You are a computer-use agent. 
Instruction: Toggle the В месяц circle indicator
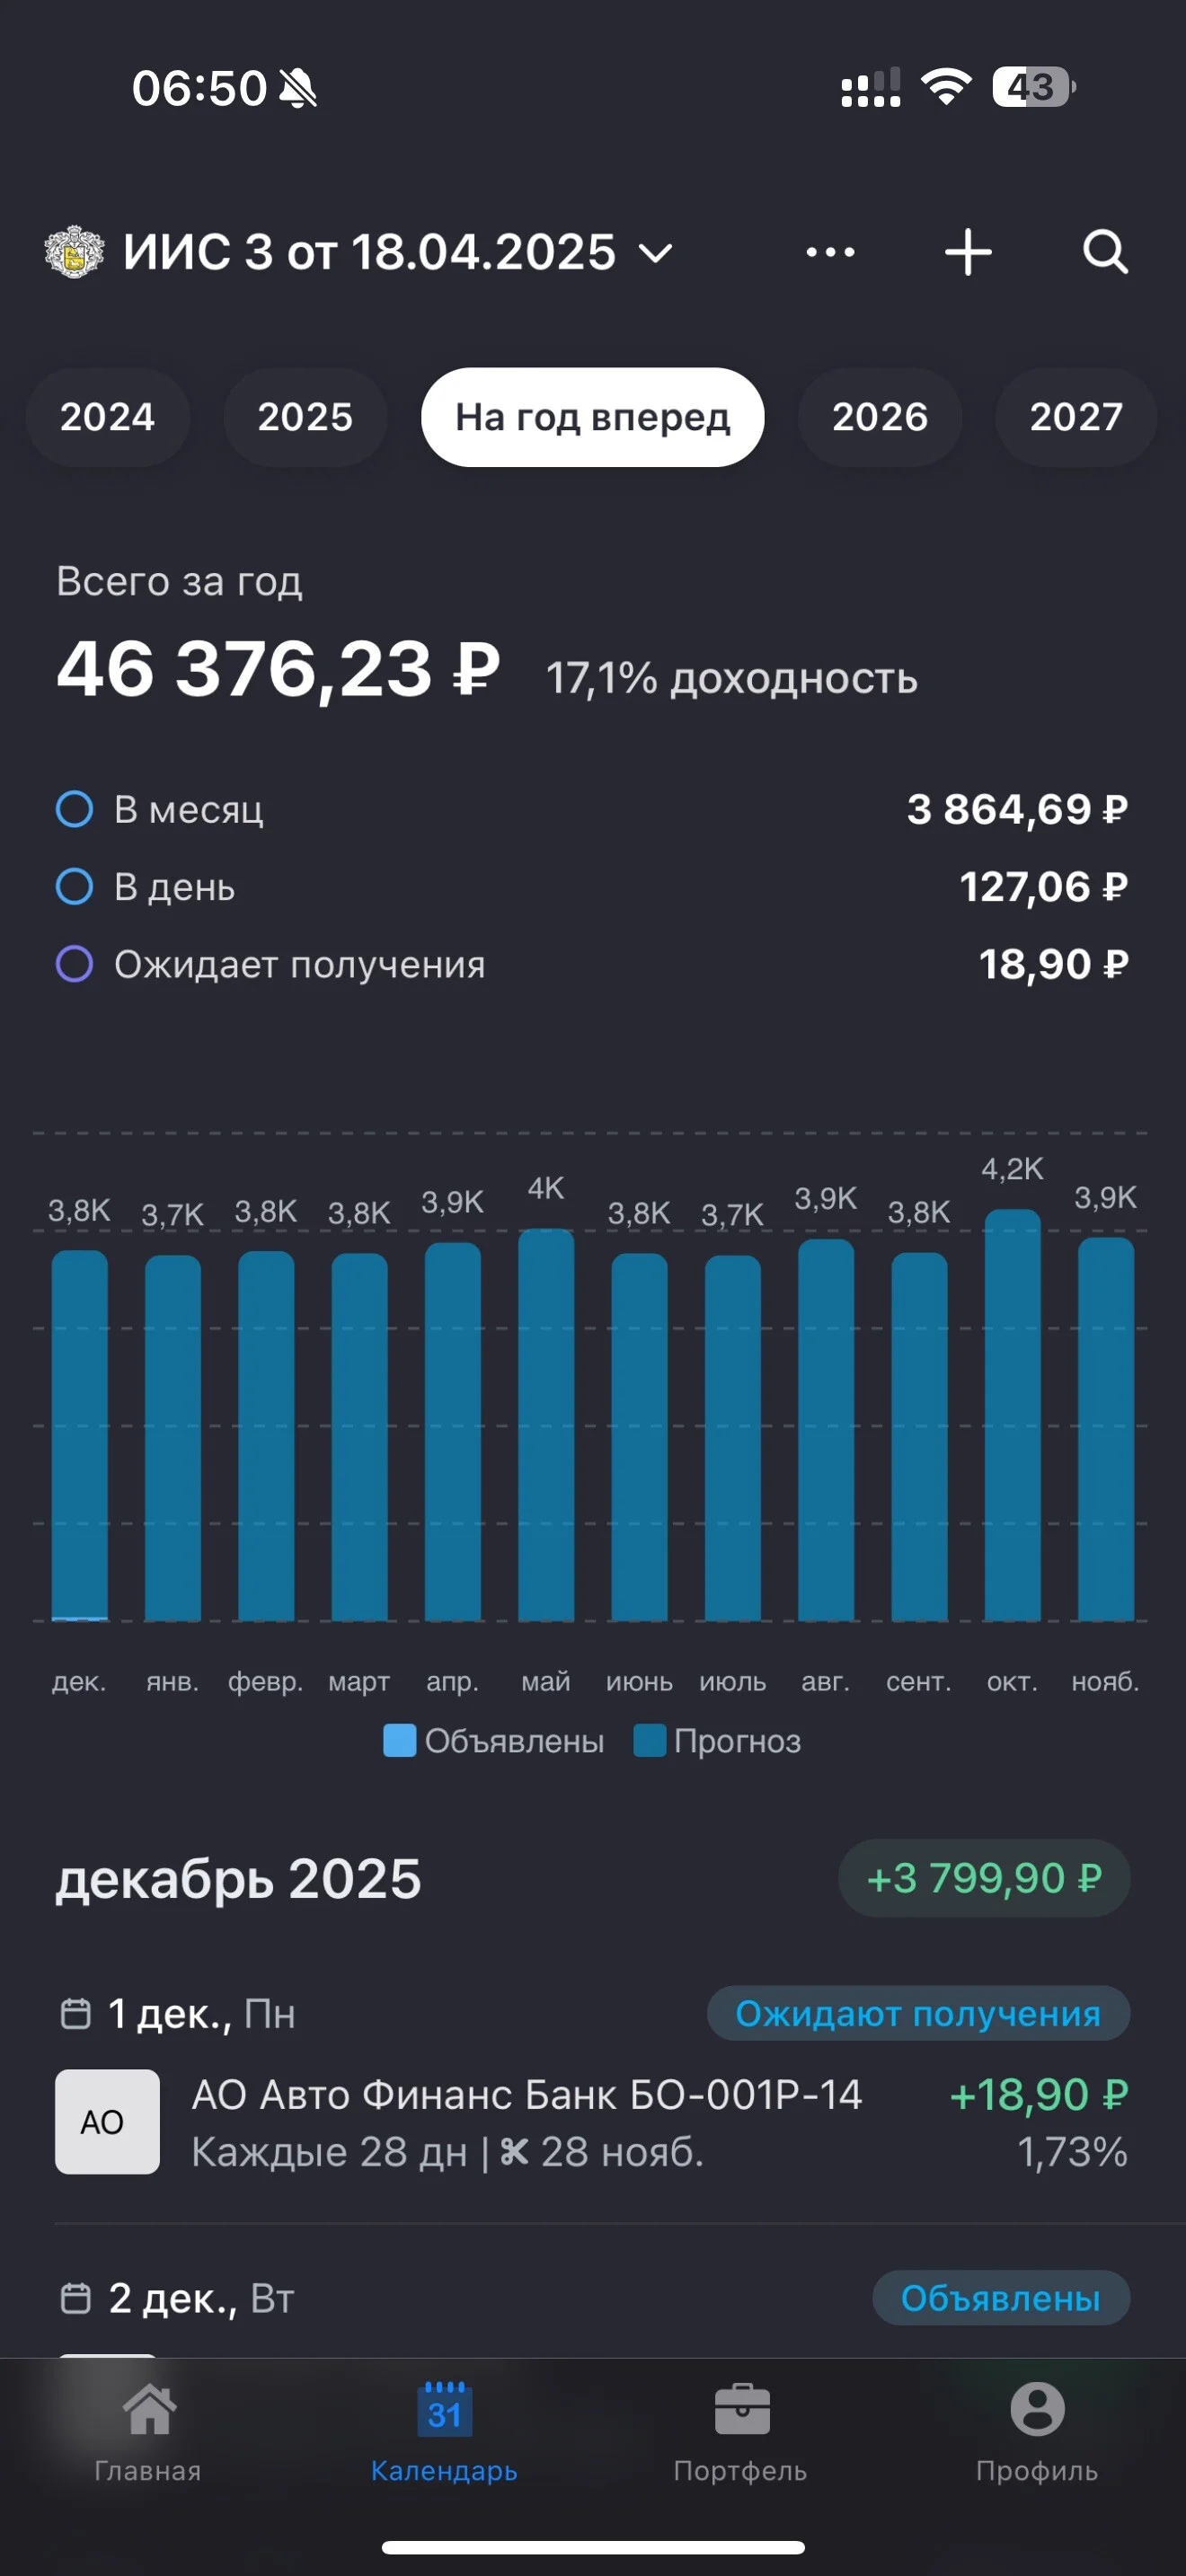click(74, 809)
